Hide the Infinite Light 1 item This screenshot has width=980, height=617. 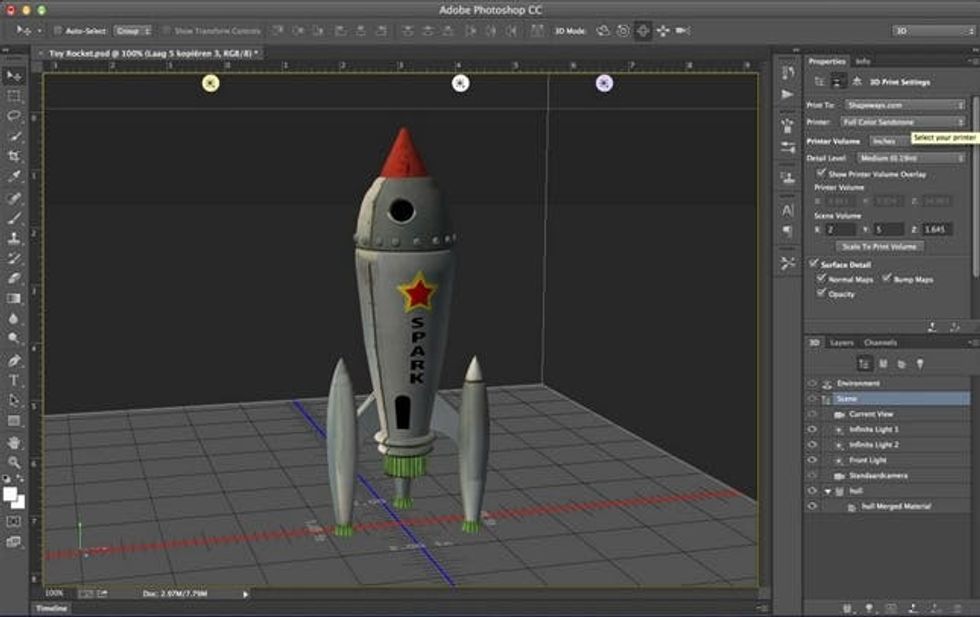tap(812, 429)
